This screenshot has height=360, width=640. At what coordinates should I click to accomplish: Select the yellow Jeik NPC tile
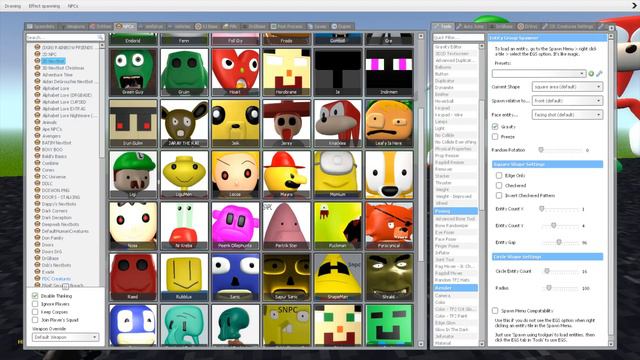236,123
